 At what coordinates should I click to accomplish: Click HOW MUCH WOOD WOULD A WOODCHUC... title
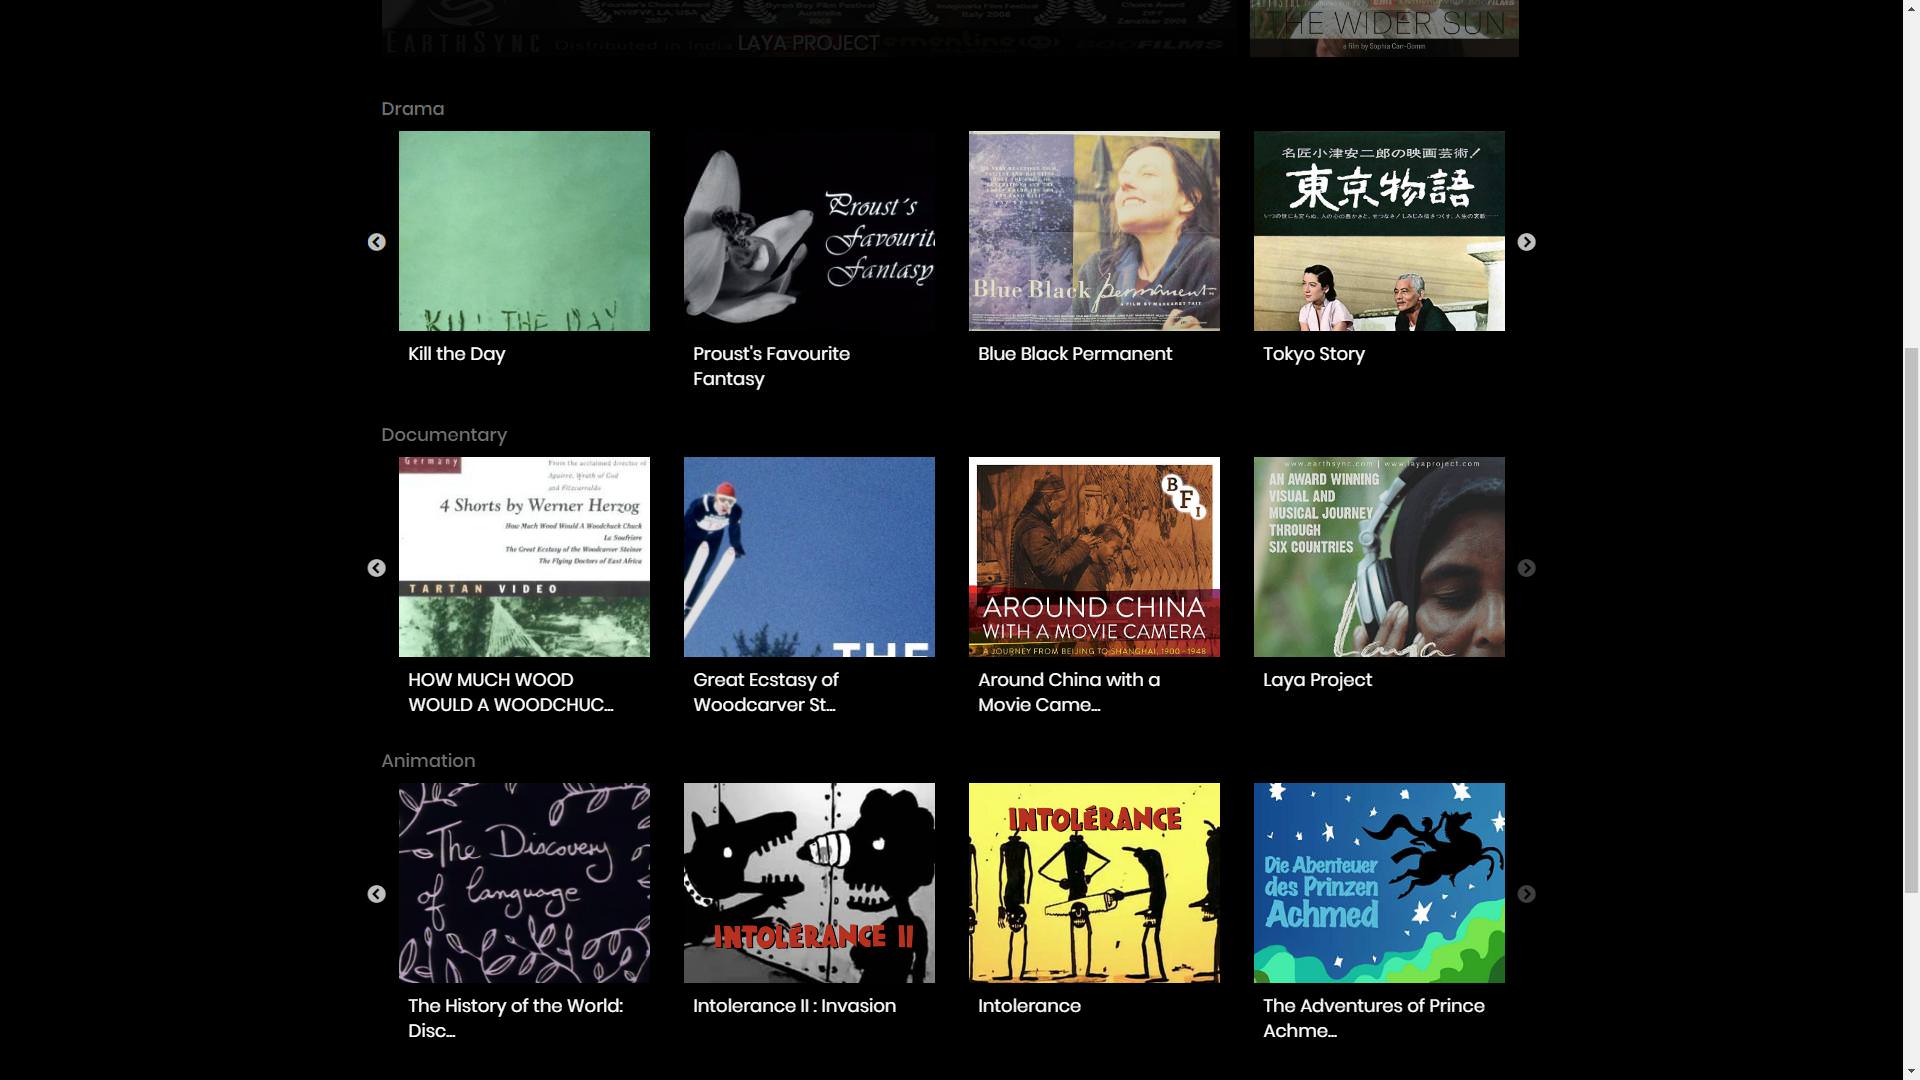(510, 692)
